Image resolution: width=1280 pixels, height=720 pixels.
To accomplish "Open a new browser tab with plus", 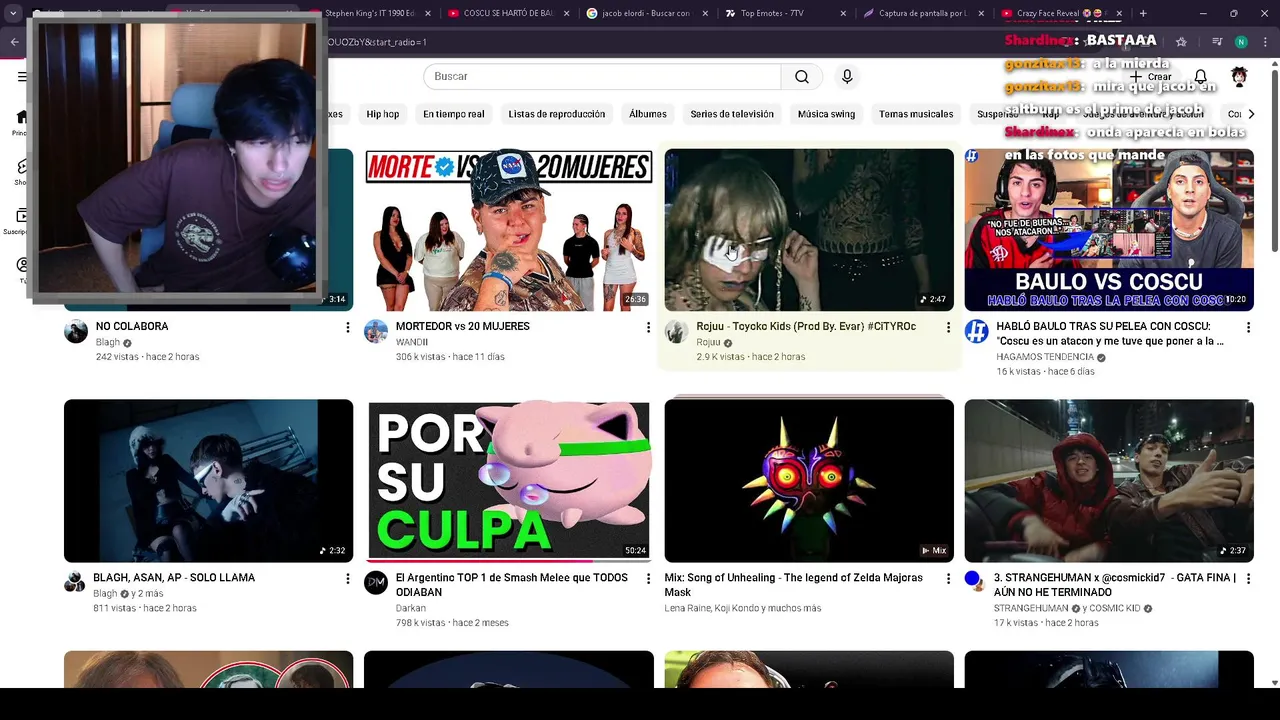I will [1143, 13].
